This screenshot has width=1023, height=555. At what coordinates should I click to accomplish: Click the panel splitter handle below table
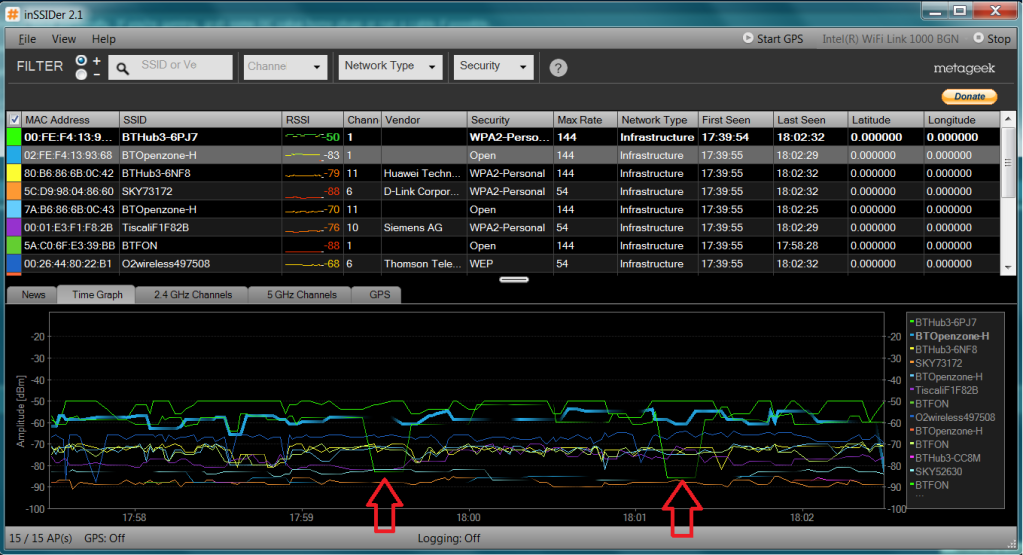click(513, 280)
